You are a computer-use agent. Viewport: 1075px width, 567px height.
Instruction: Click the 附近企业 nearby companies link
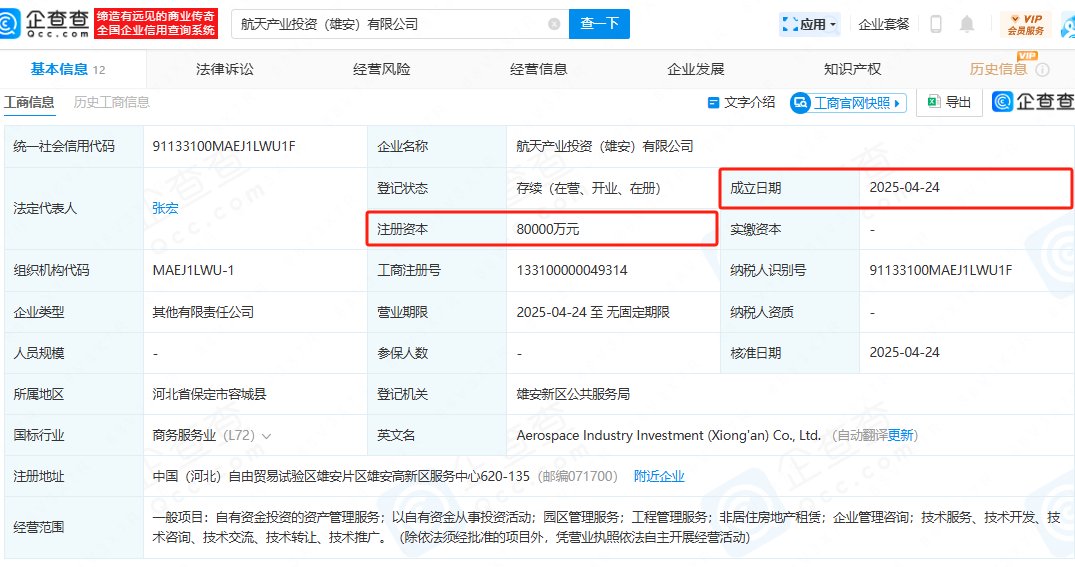click(x=659, y=476)
